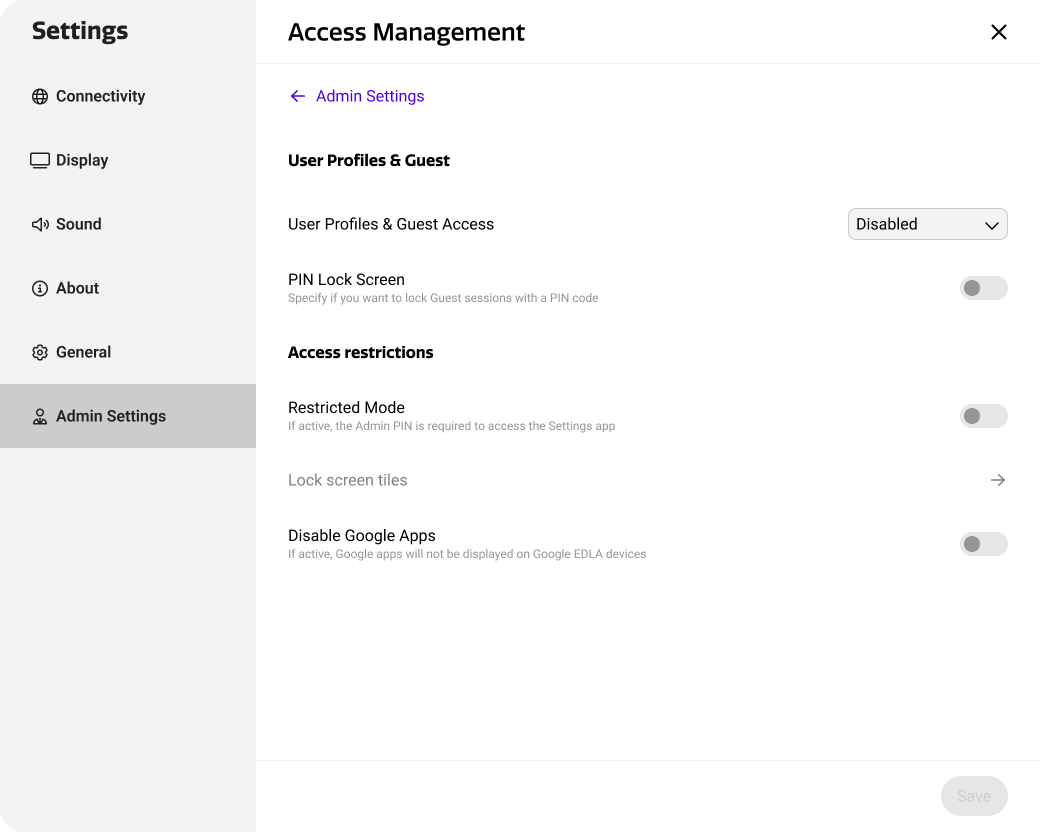
Task: Click the back arrow icon
Action: pyautogui.click(x=297, y=97)
